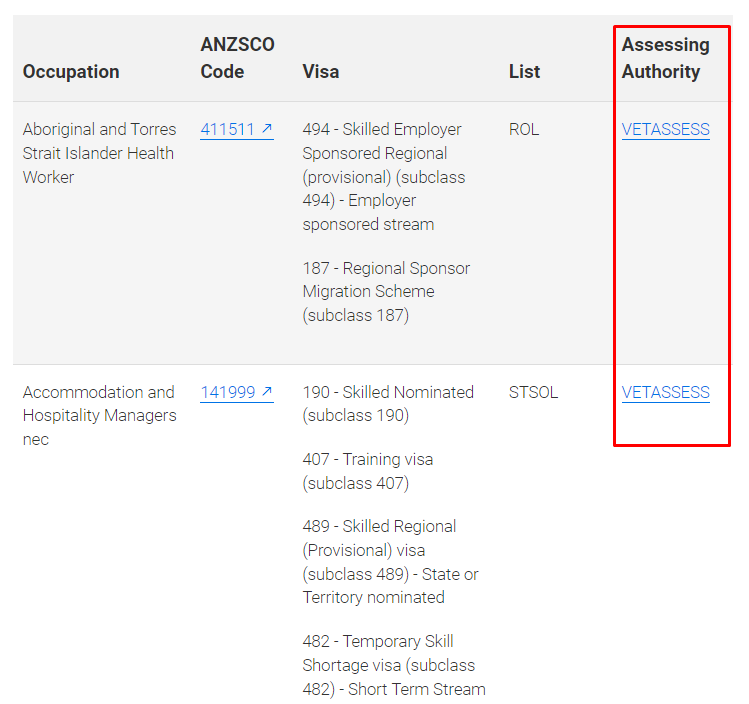Click external arrow icon beside 141999
Screen dimensions: 749x704
pos(267,391)
